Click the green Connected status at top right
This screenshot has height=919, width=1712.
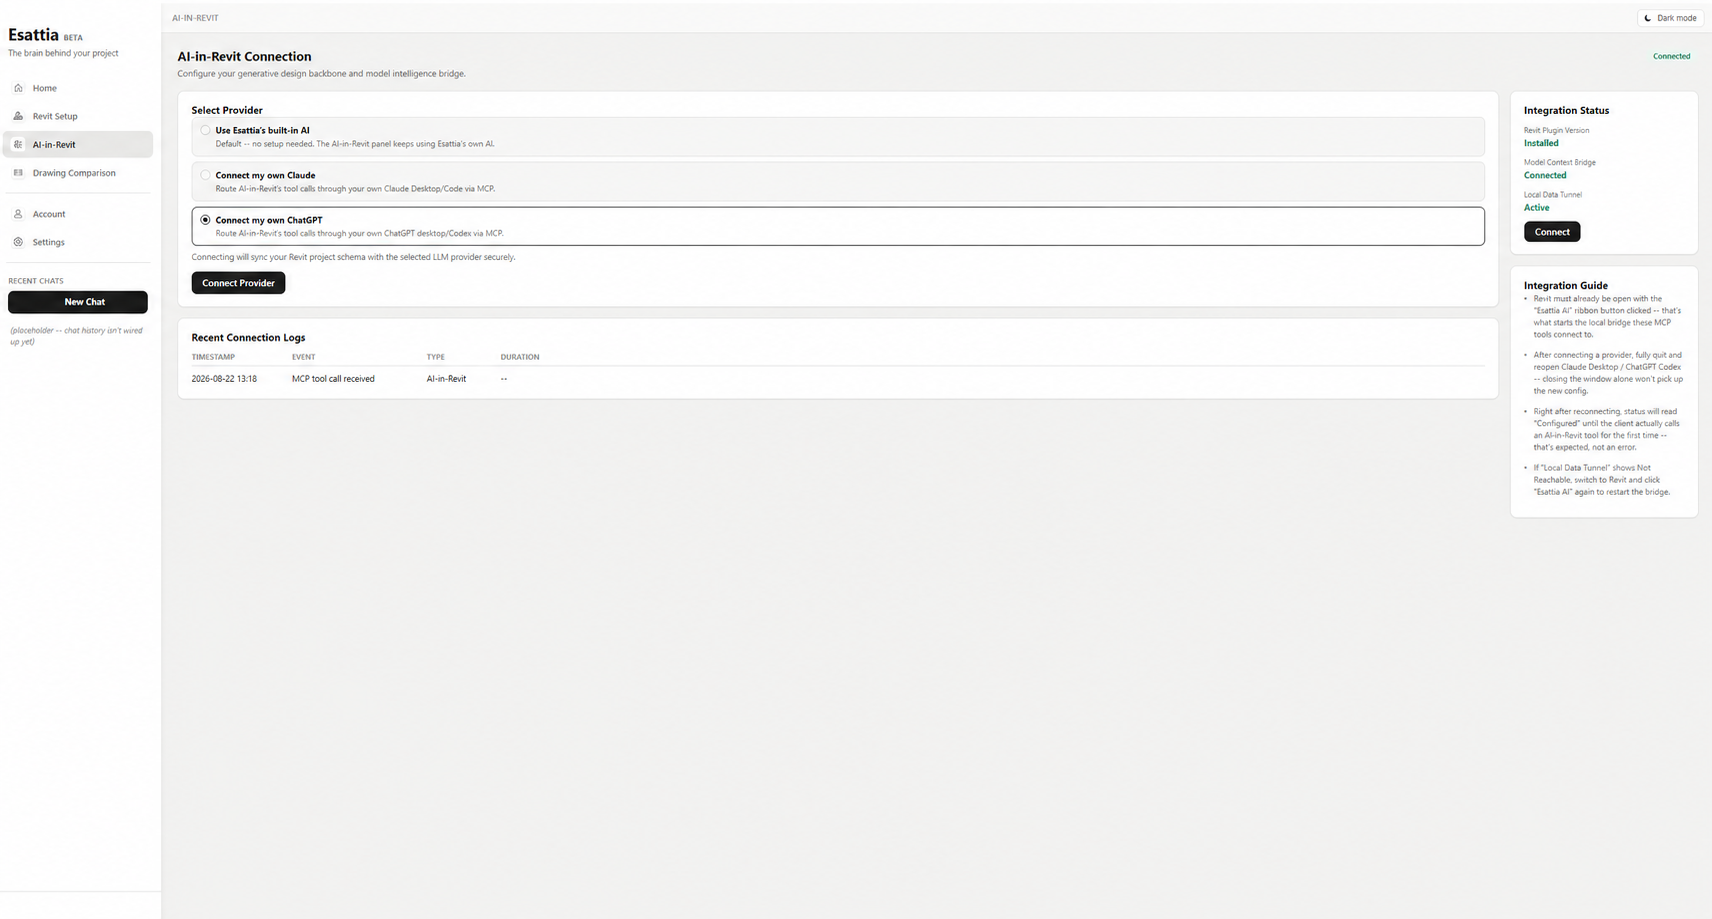[x=1671, y=56]
